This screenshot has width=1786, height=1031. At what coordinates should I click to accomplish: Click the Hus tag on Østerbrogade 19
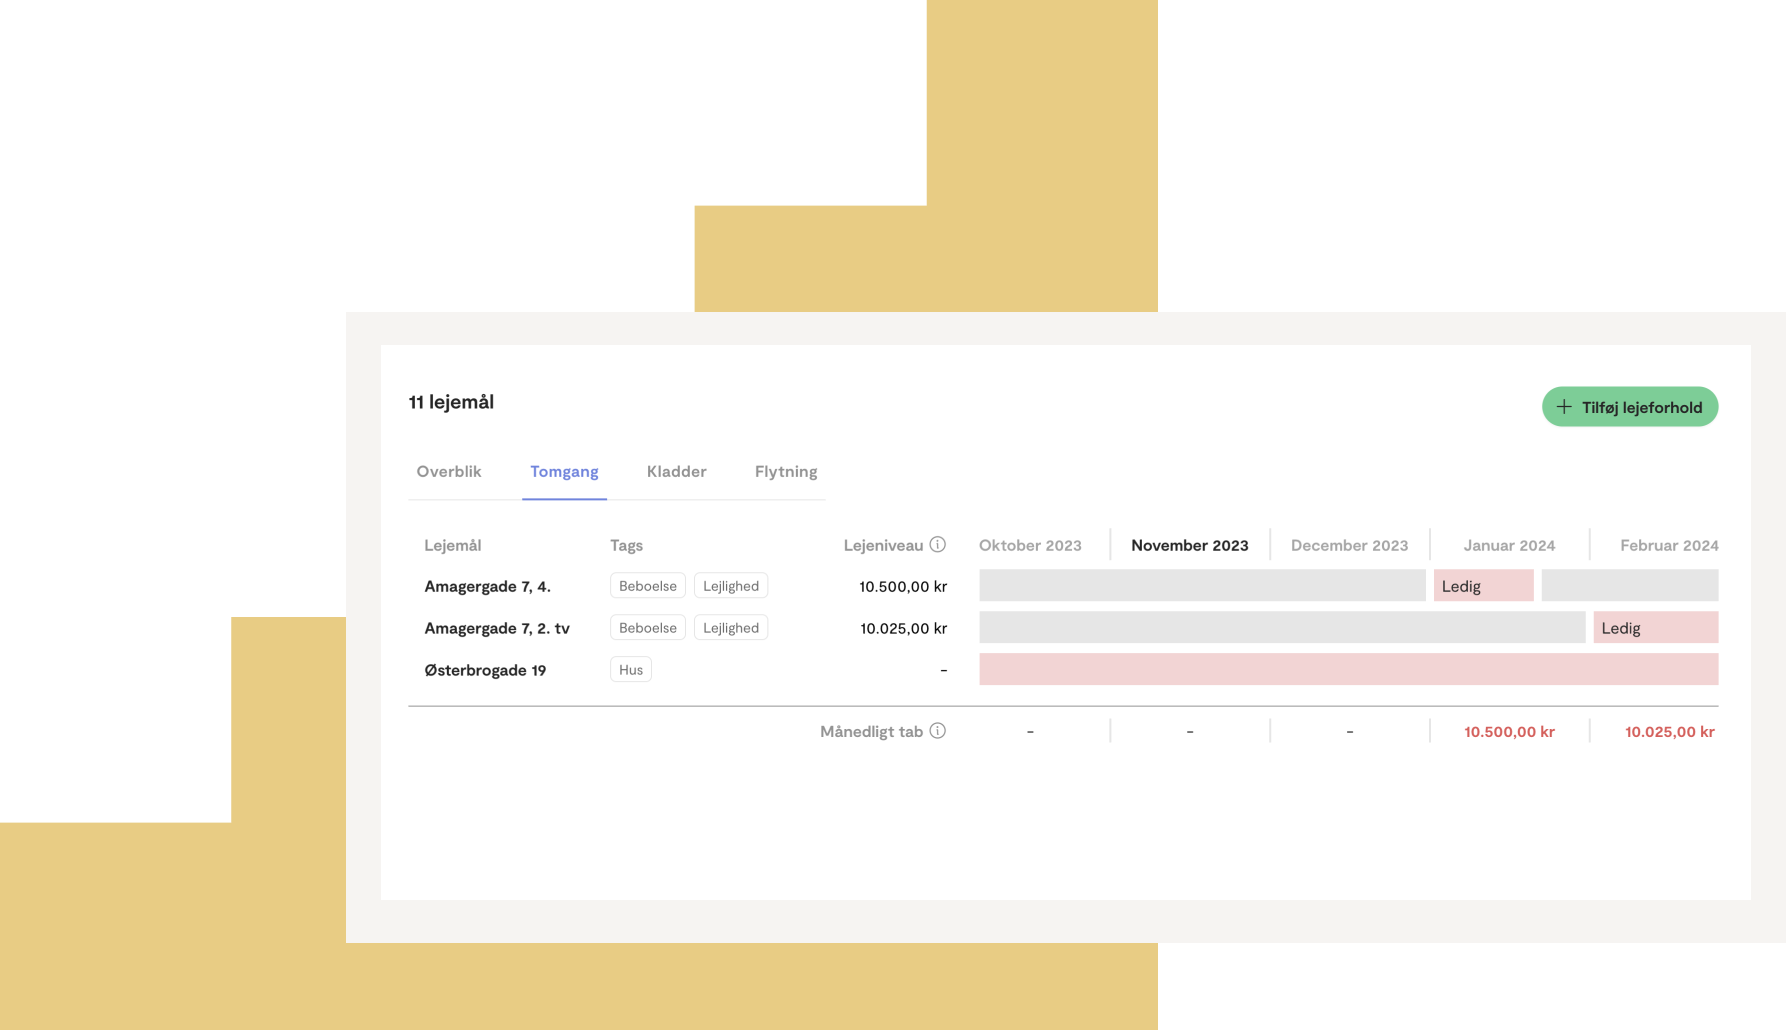tap(631, 670)
